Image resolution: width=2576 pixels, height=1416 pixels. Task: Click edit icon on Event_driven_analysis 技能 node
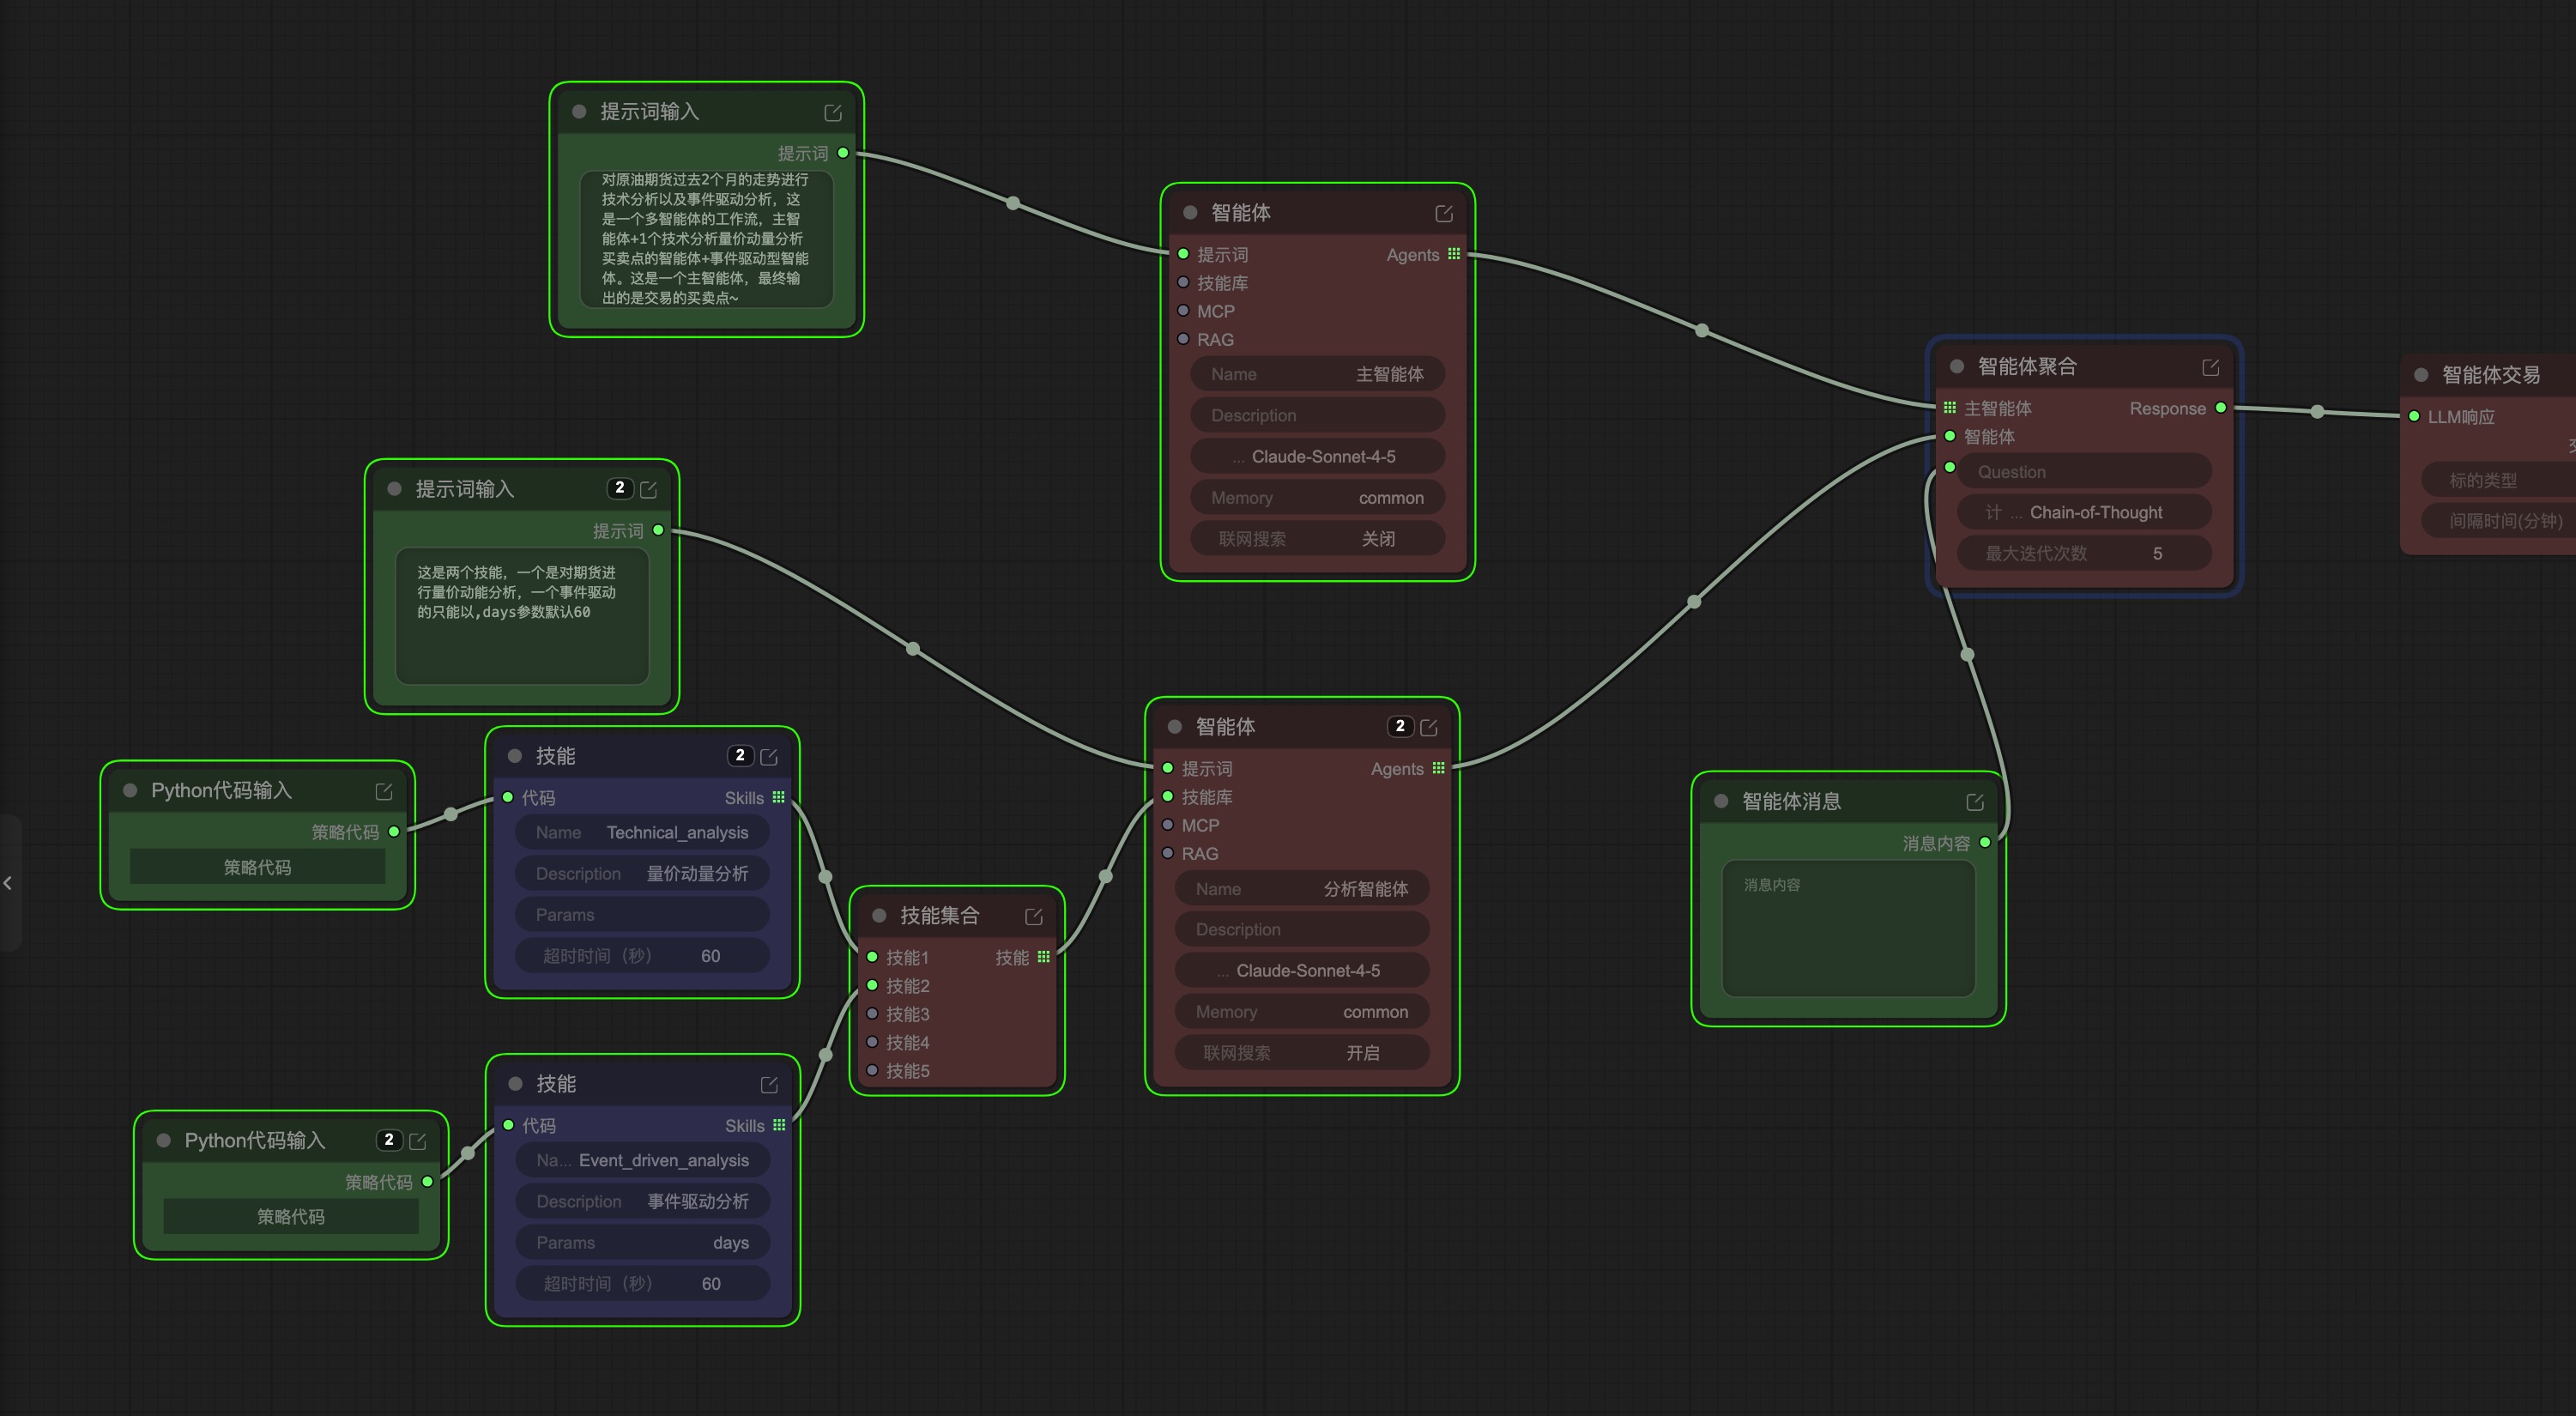click(768, 1085)
